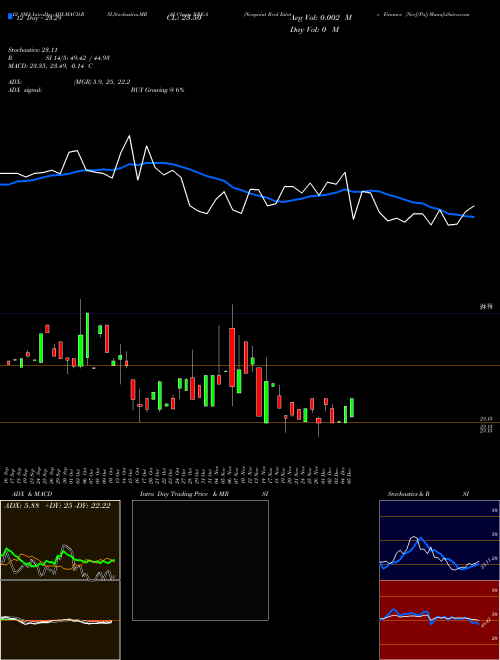Click the "Avg Vol: 0.002 M" label
The height and width of the screenshot is (660, 500).
click(x=321, y=18)
